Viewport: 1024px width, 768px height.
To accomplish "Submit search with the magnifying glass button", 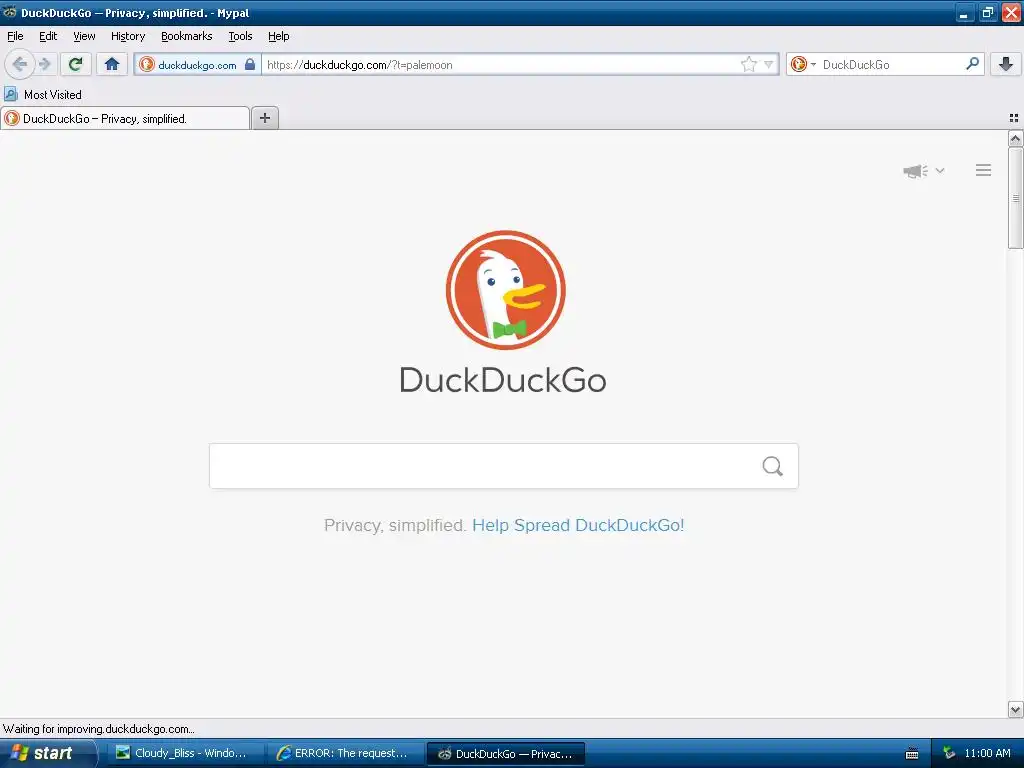I will coord(773,466).
